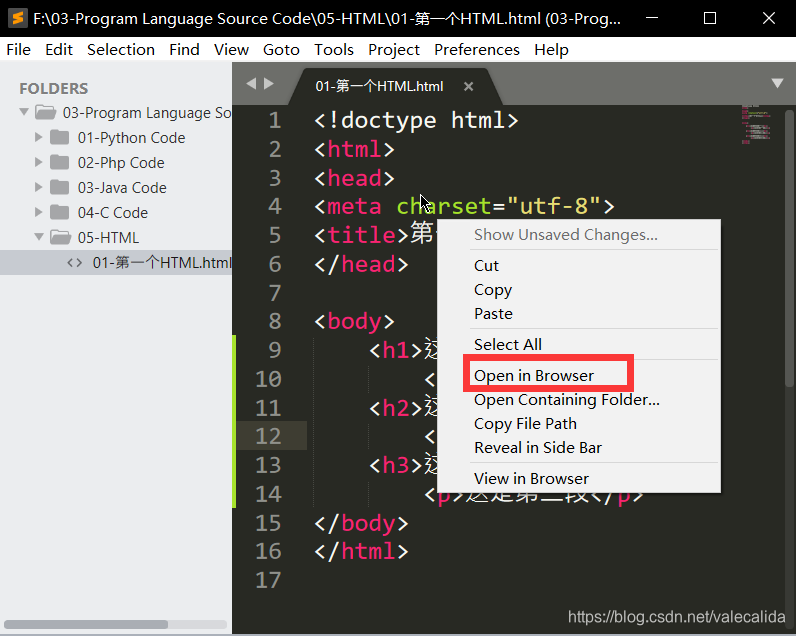
Task: Open the Project menu
Action: click(394, 50)
